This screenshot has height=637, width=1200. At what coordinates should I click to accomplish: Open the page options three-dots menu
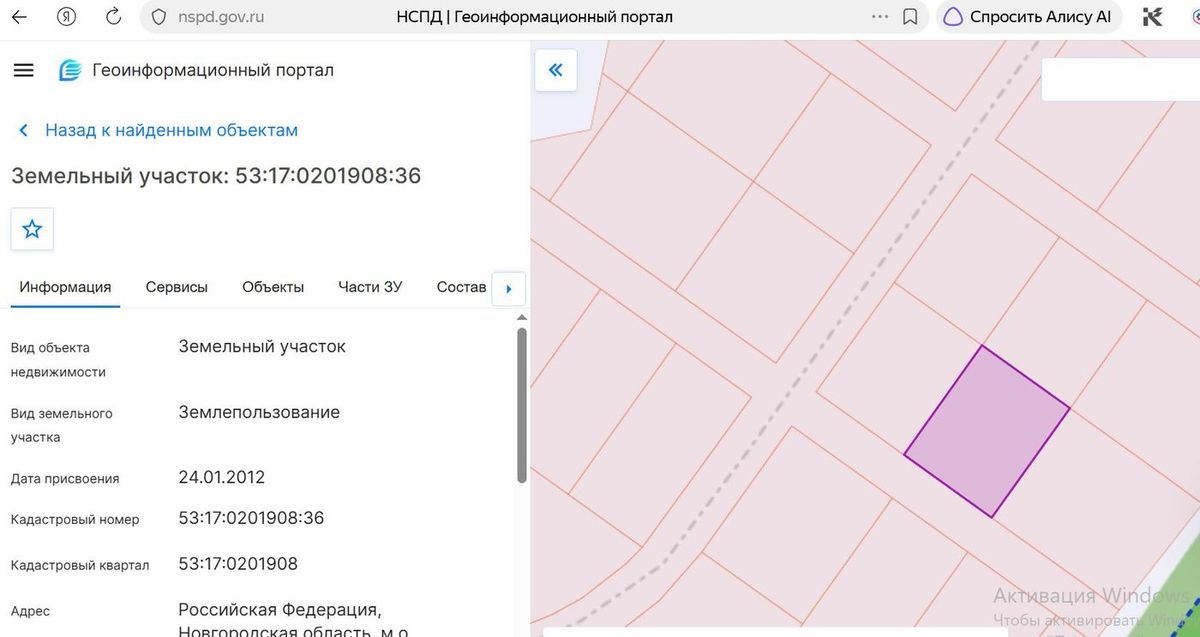(880, 17)
